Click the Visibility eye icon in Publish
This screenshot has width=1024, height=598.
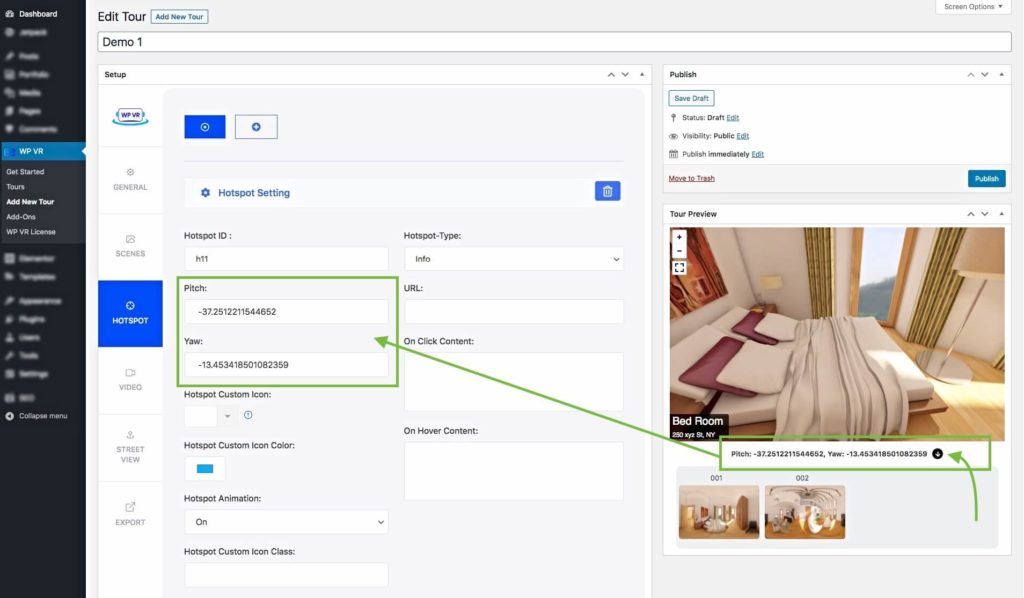[x=673, y=136]
